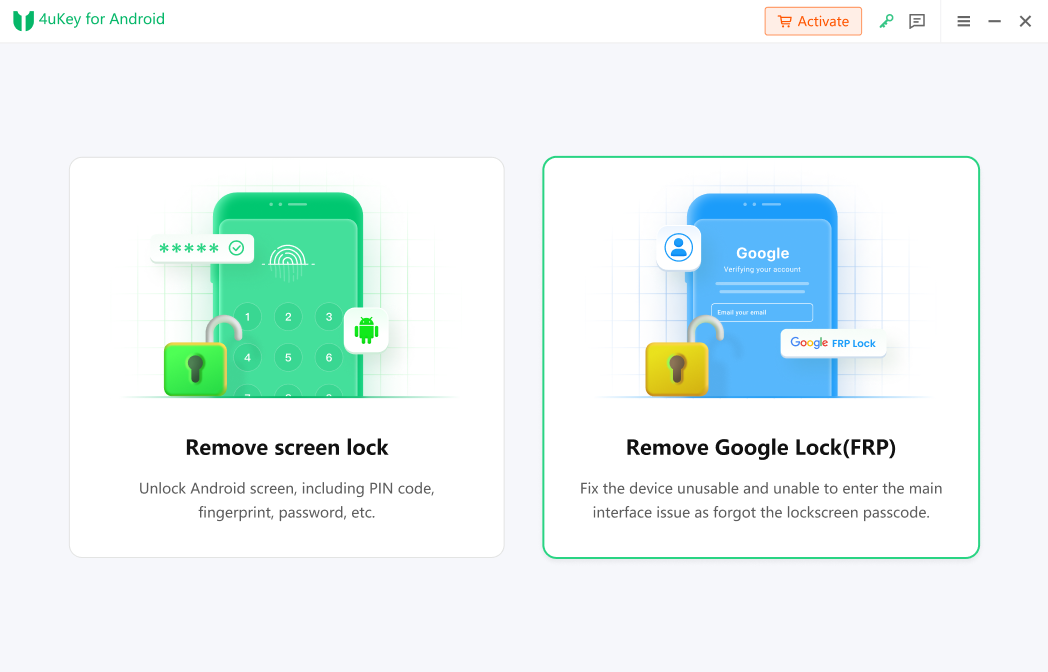Image resolution: width=1048 pixels, height=672 pixels.
Task: Click the 4uKey shield logo icon
Action: pos(23,21)
